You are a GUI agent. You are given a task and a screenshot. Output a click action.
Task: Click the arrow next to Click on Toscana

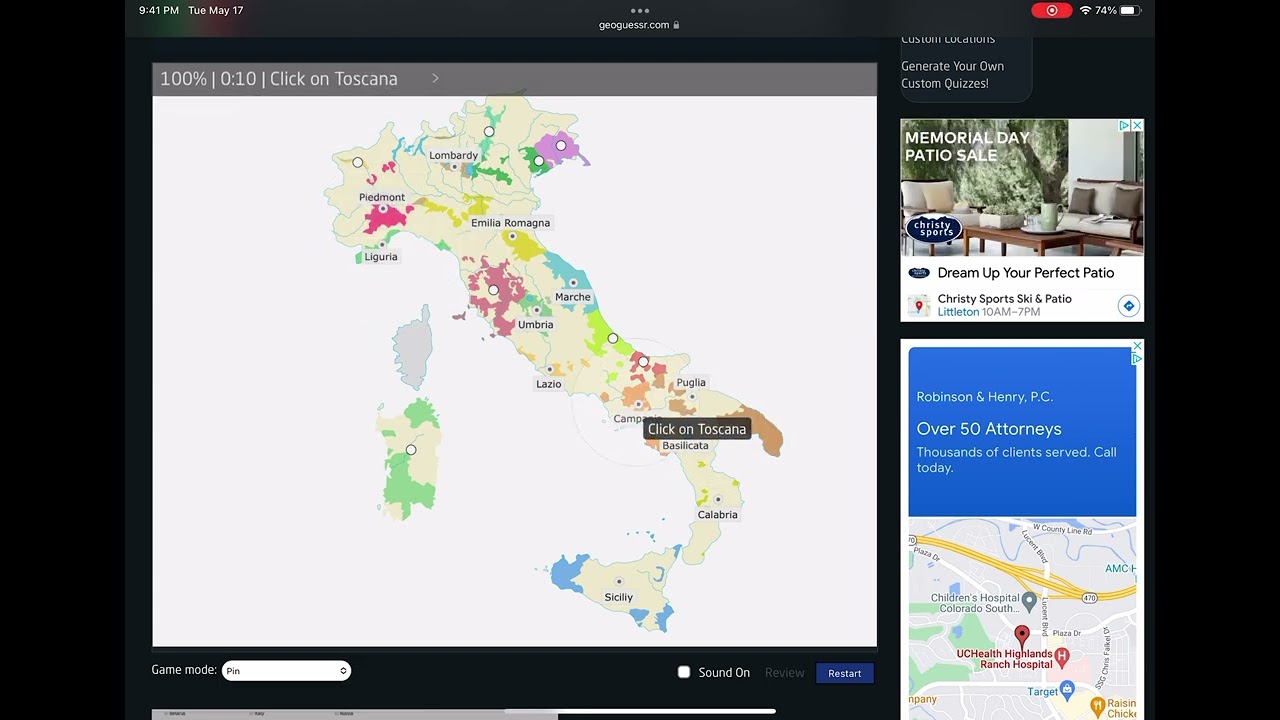(x=435, y=78)
